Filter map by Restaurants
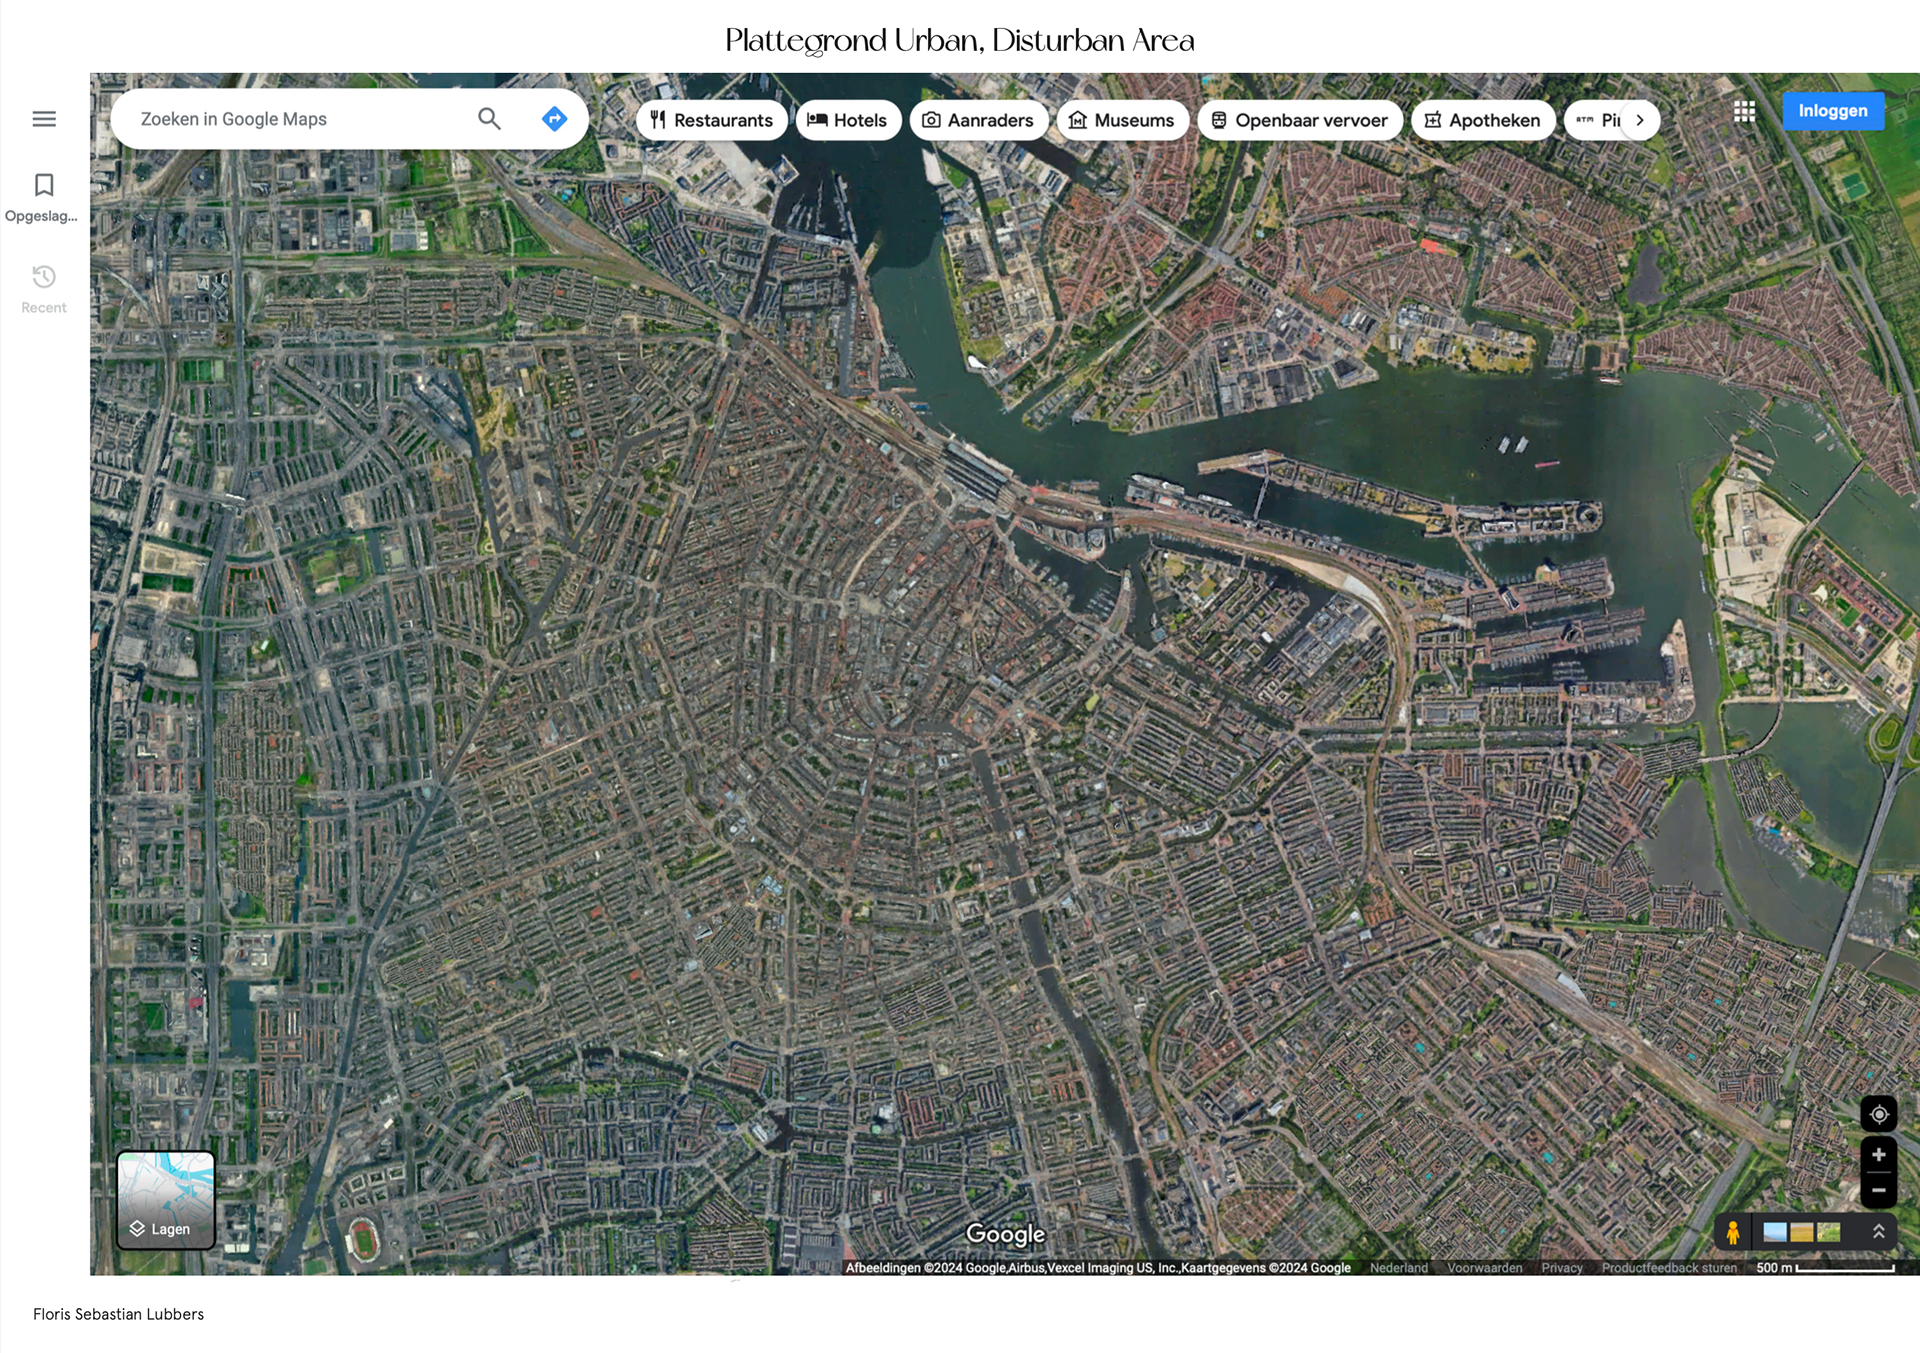This screenshot has width=1920, height=1353. (x=712, y=120)
